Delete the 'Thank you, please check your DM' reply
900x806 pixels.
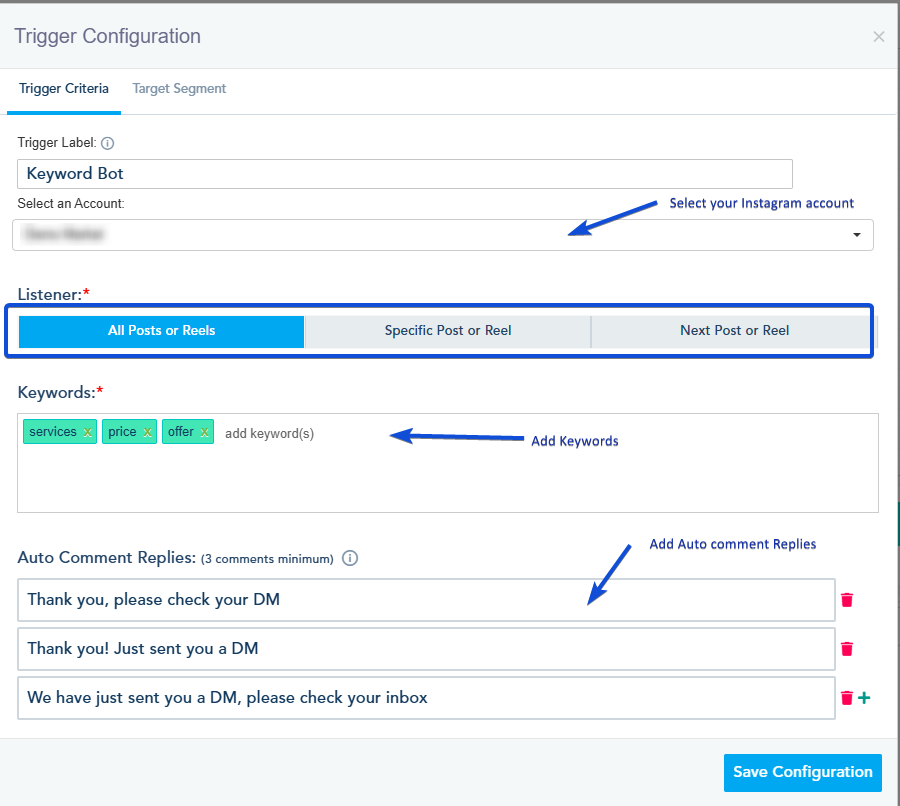[x=847, y=600]
